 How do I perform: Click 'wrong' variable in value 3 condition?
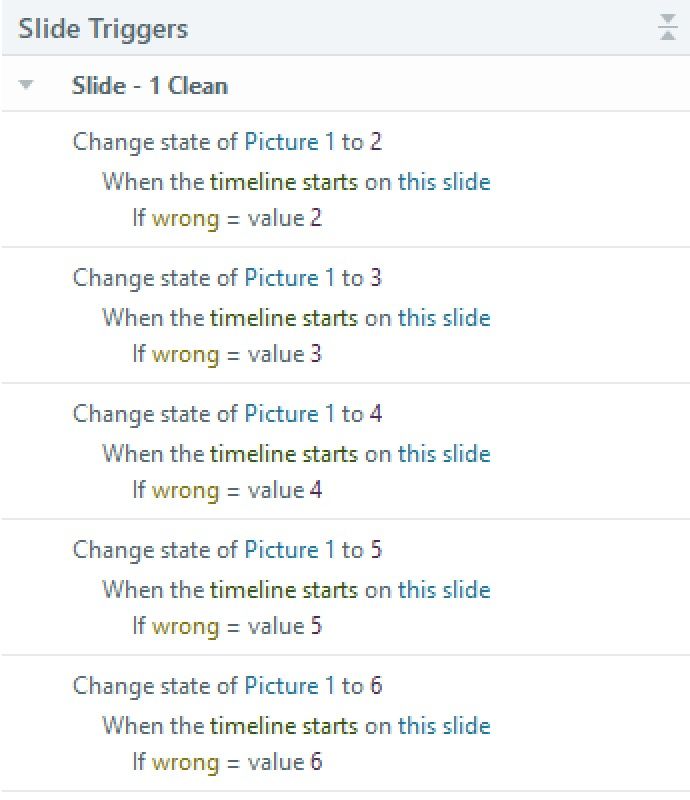[185, 354]
